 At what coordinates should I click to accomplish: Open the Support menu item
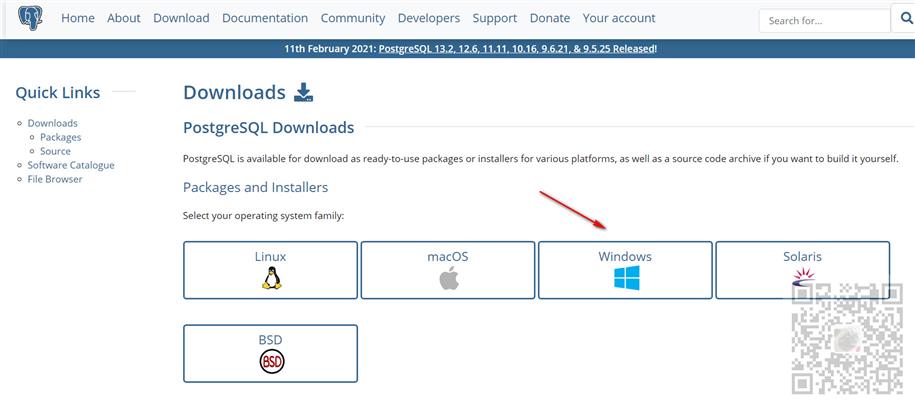[495, 18]
